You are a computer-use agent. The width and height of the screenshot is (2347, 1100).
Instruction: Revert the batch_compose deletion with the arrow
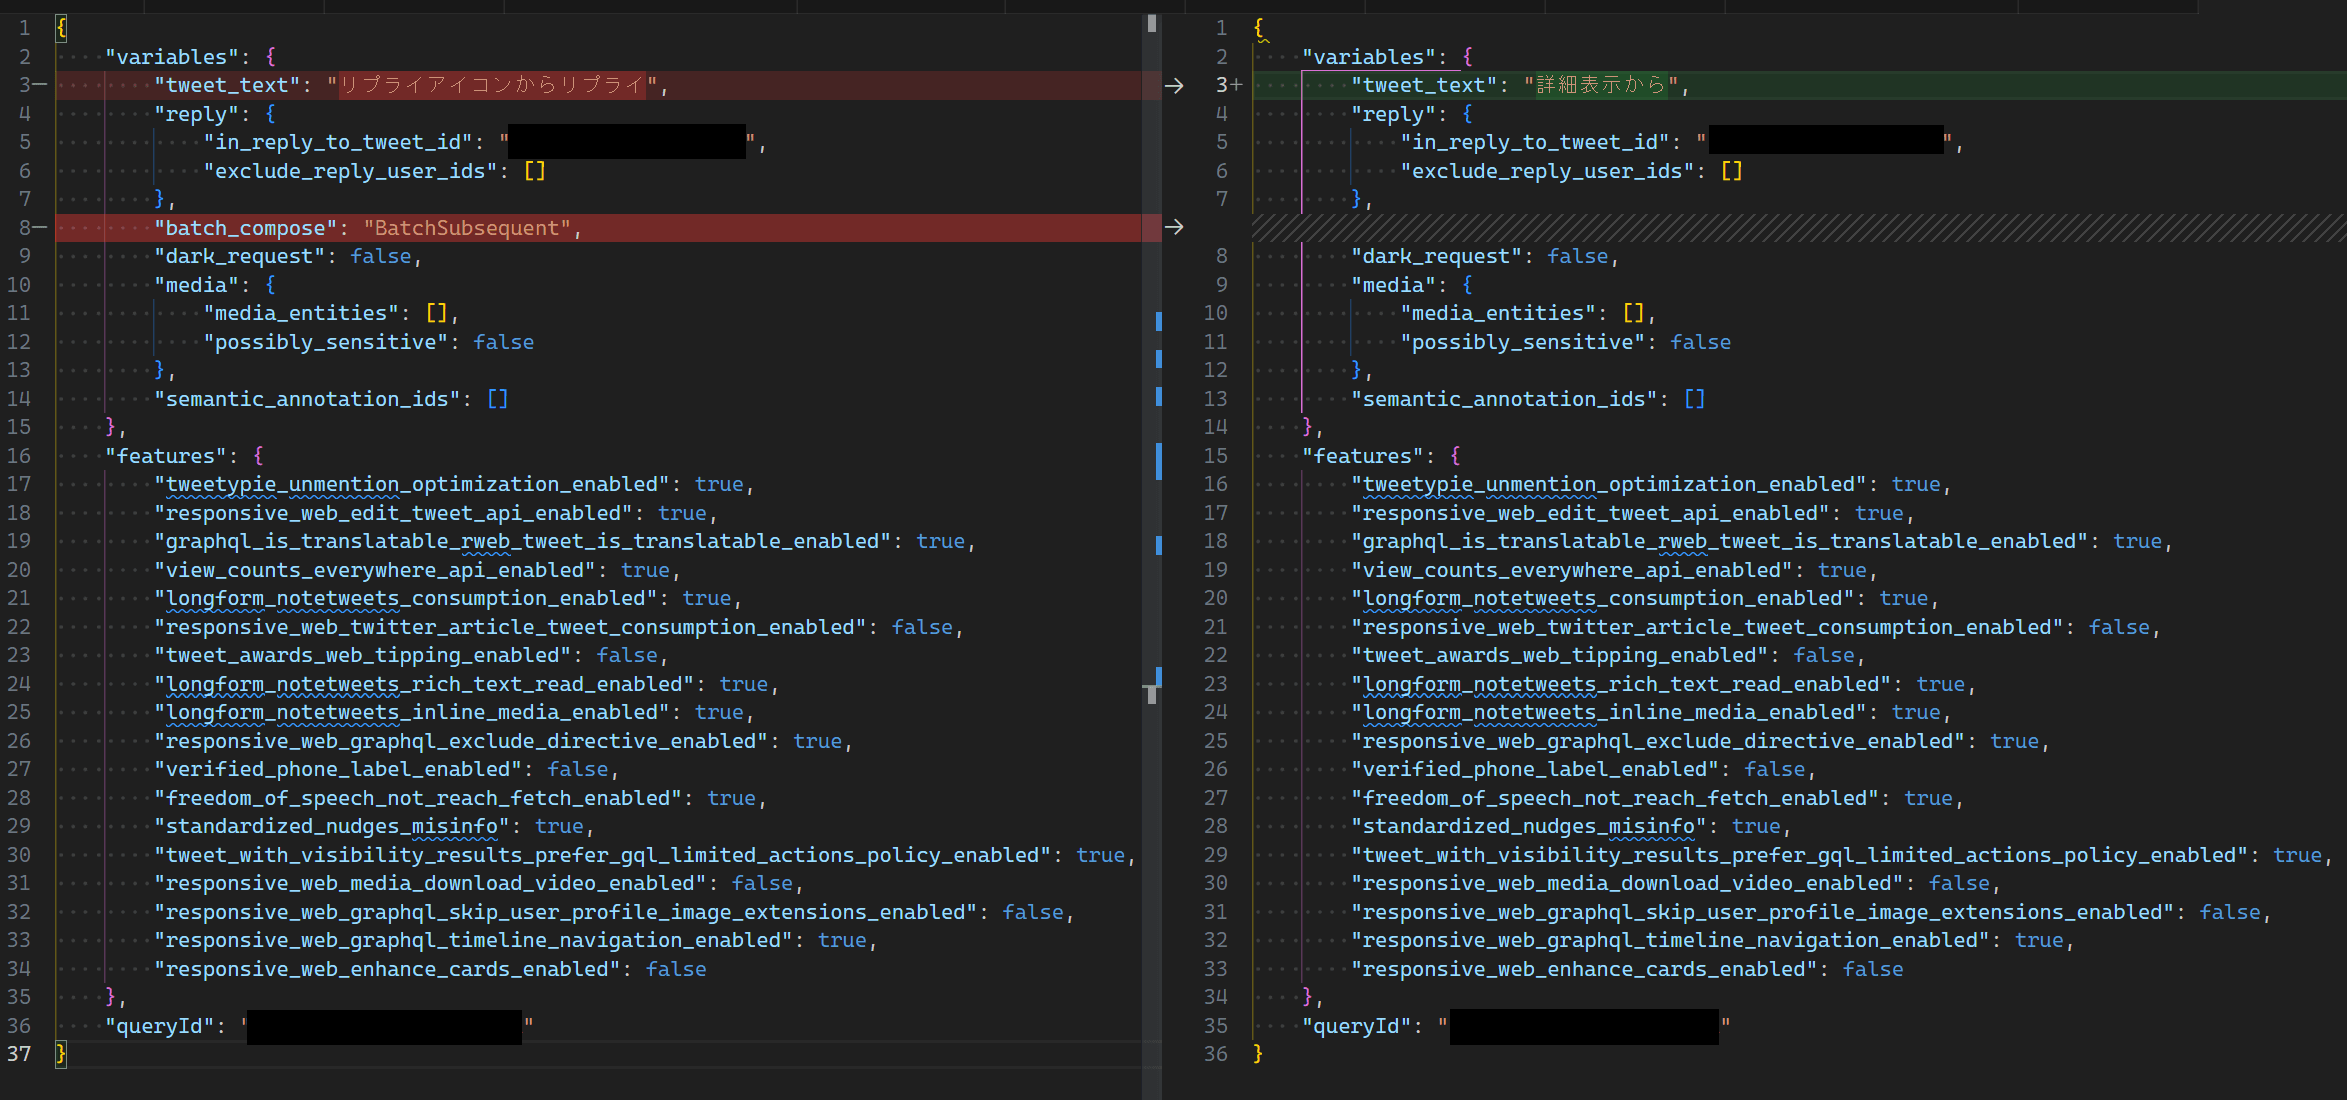click(1174, 228)
